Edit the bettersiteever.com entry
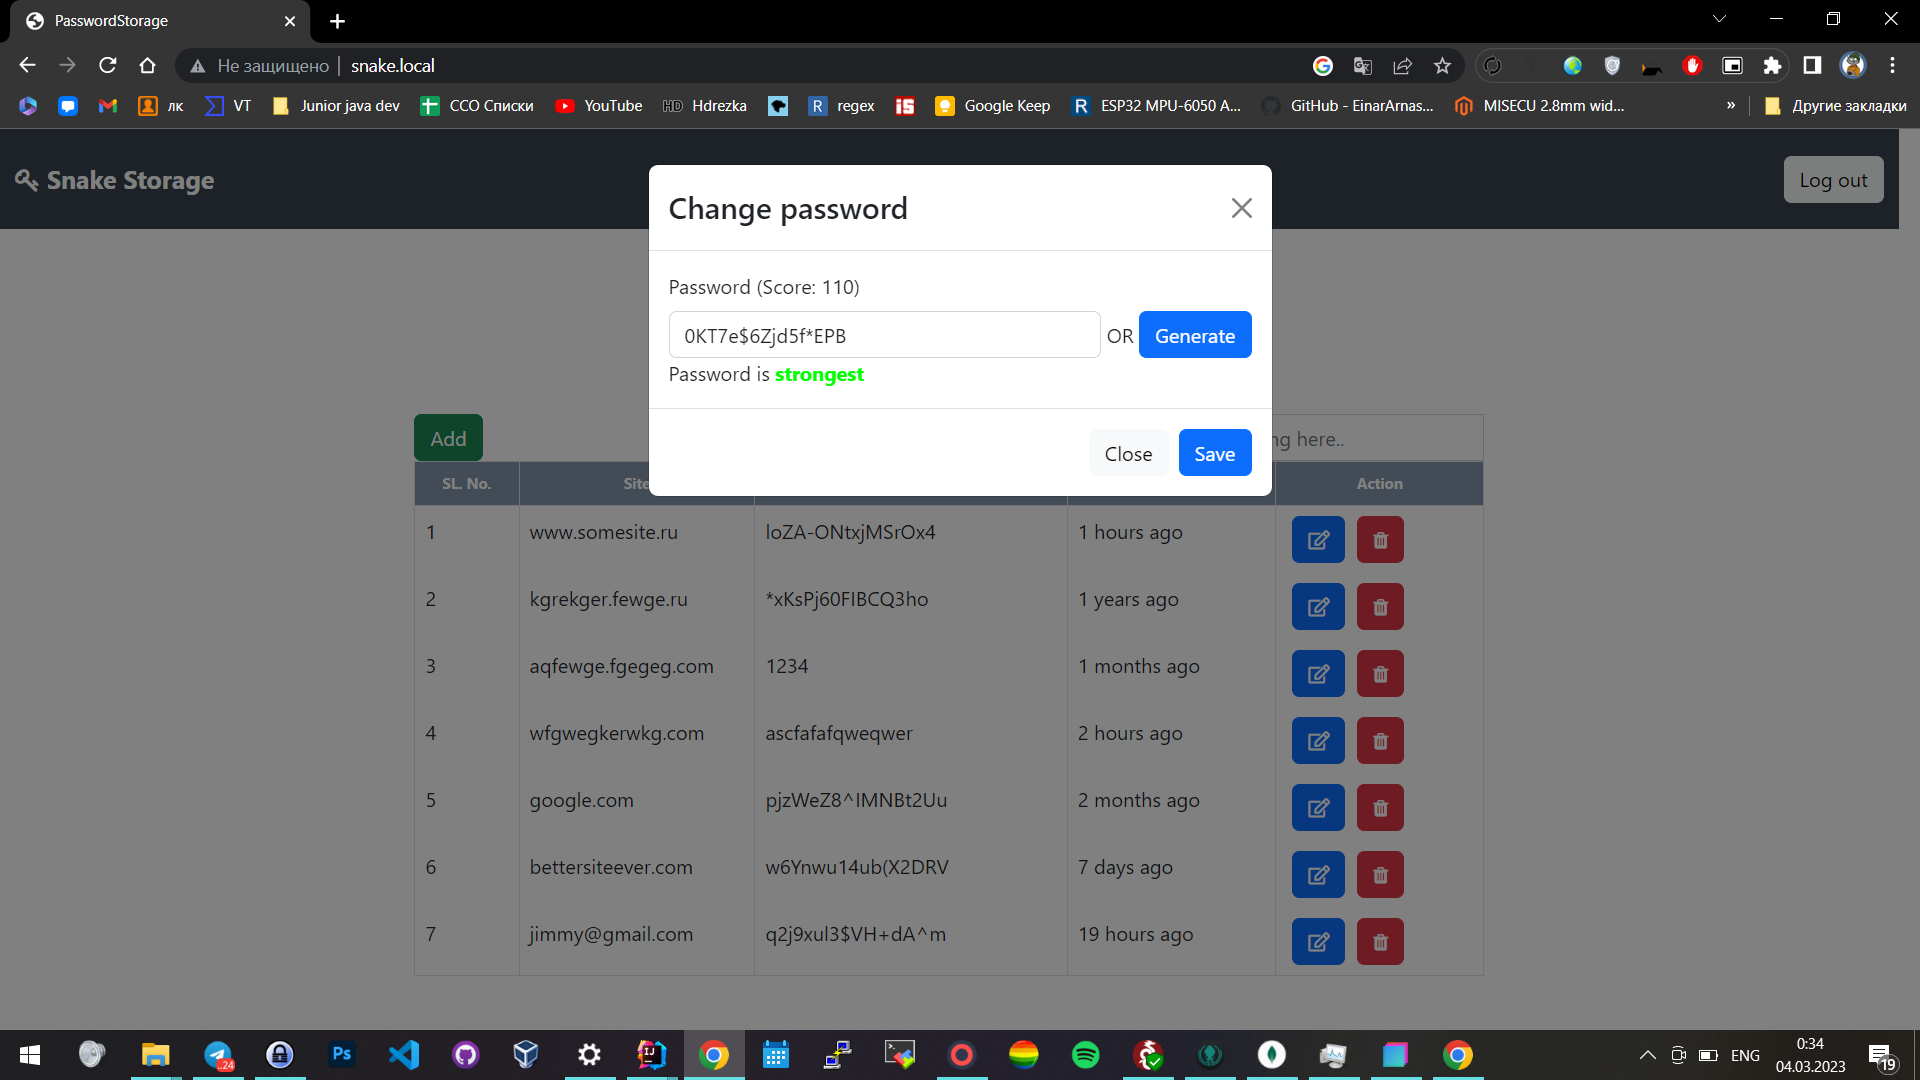This screenshot has height=1080, width=1920. click(x=1318, y=875)
